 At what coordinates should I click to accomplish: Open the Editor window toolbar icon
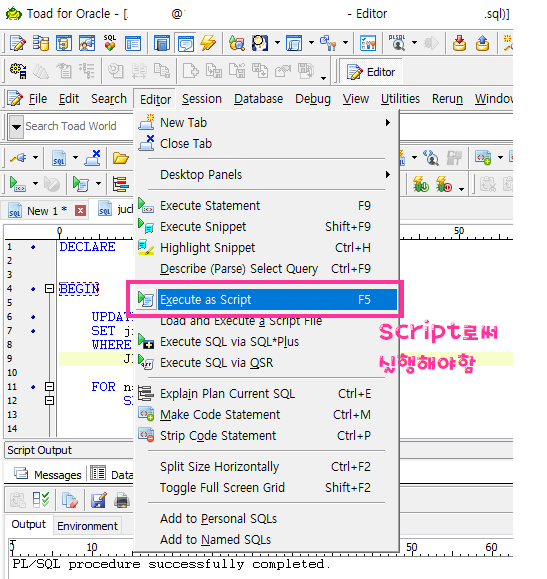(17, 43)
